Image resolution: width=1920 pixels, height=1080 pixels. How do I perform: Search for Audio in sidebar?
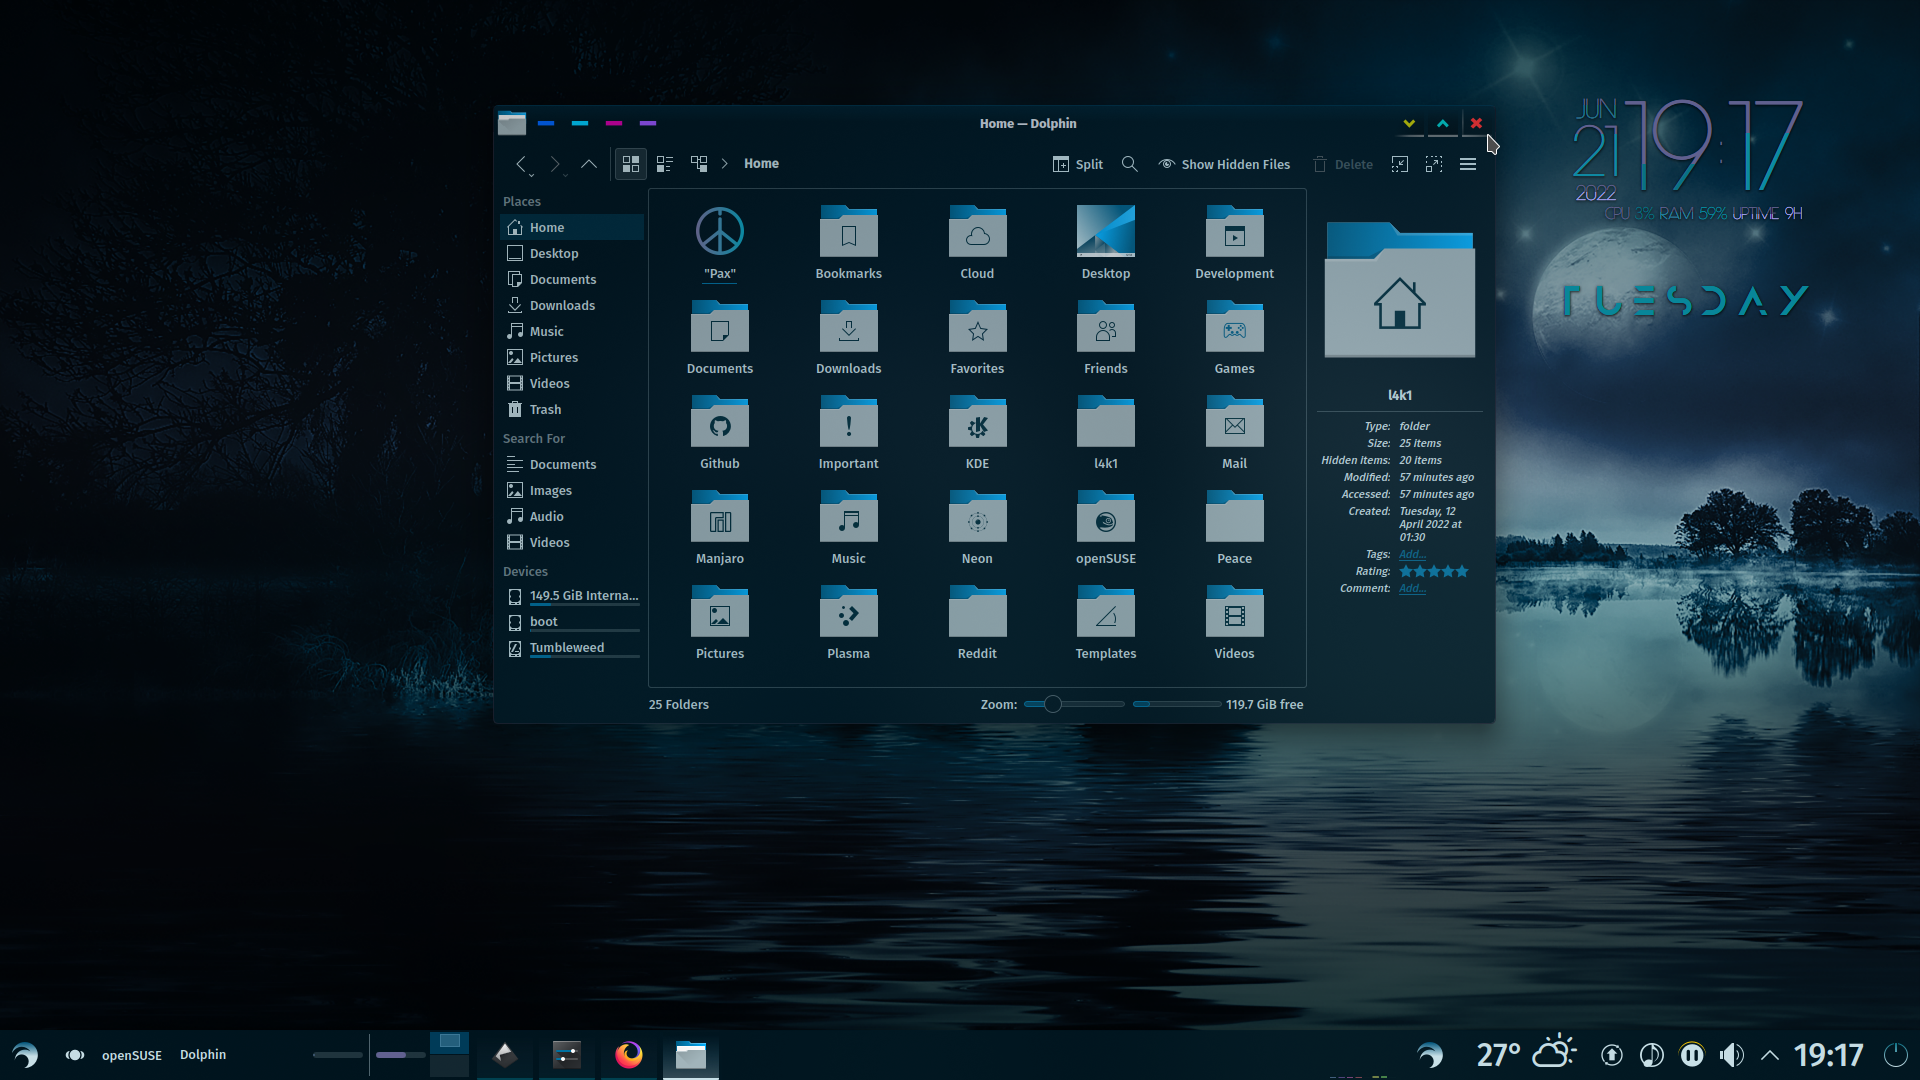pos(571,516)
